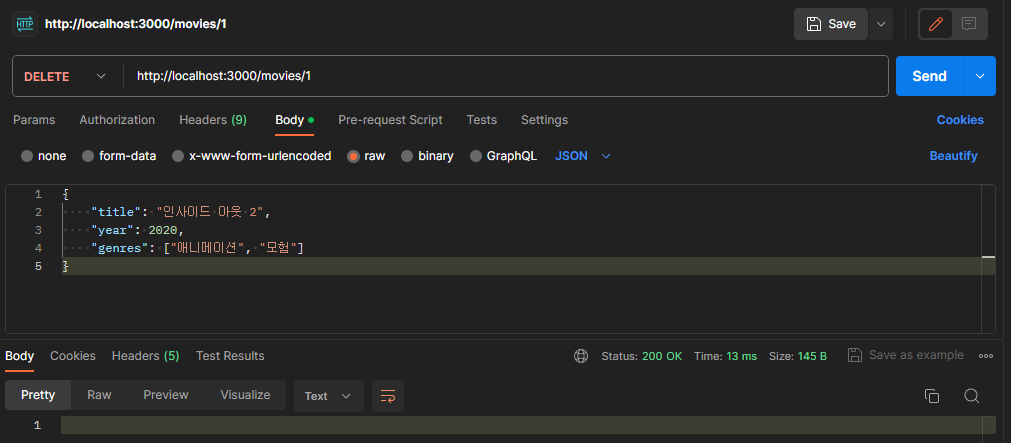This screenshot has width=1011, height=443.
Task: Send the request
Action: (929, 76)
